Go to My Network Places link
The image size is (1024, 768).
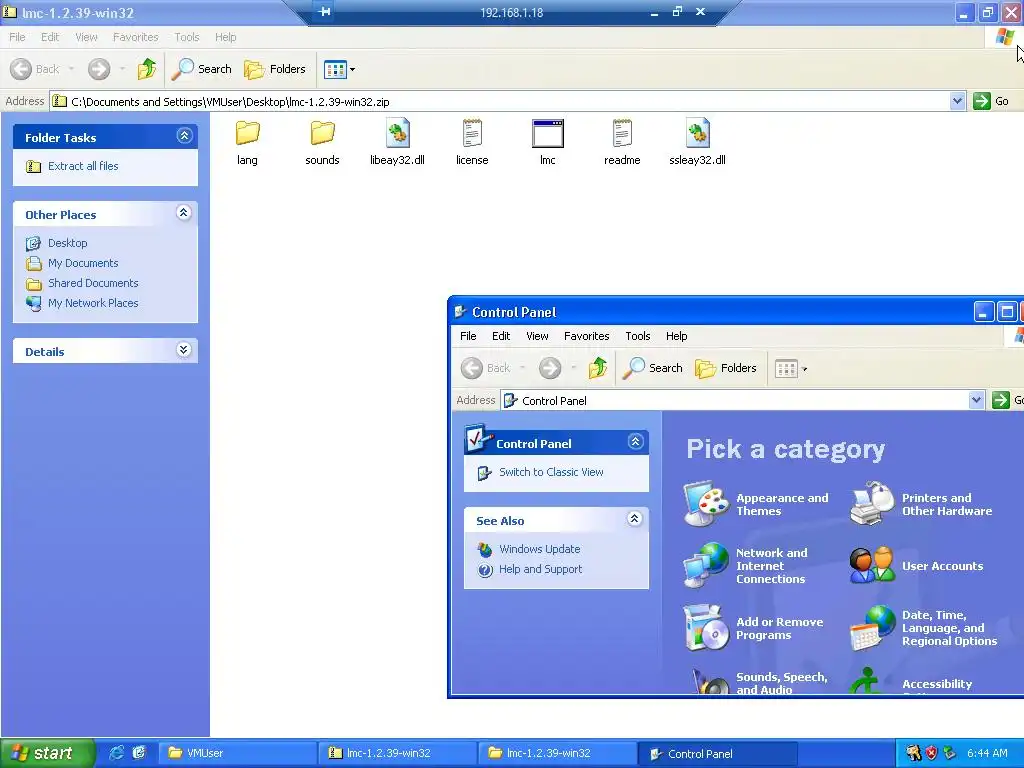tap(93, 303)
